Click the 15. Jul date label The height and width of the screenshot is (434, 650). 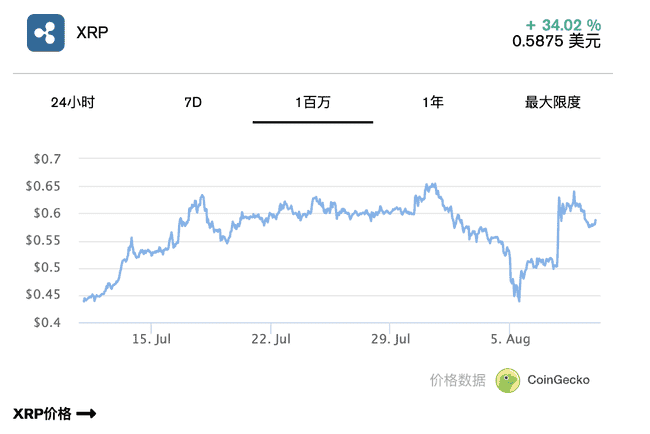(x=151, y=339)
